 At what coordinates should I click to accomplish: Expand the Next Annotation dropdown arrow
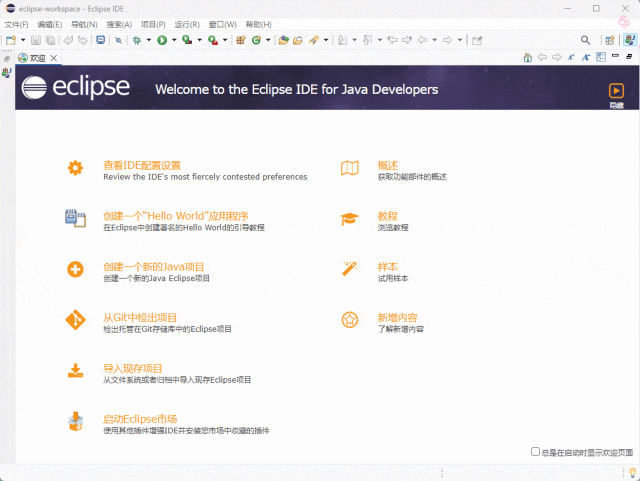coord(354,40)
